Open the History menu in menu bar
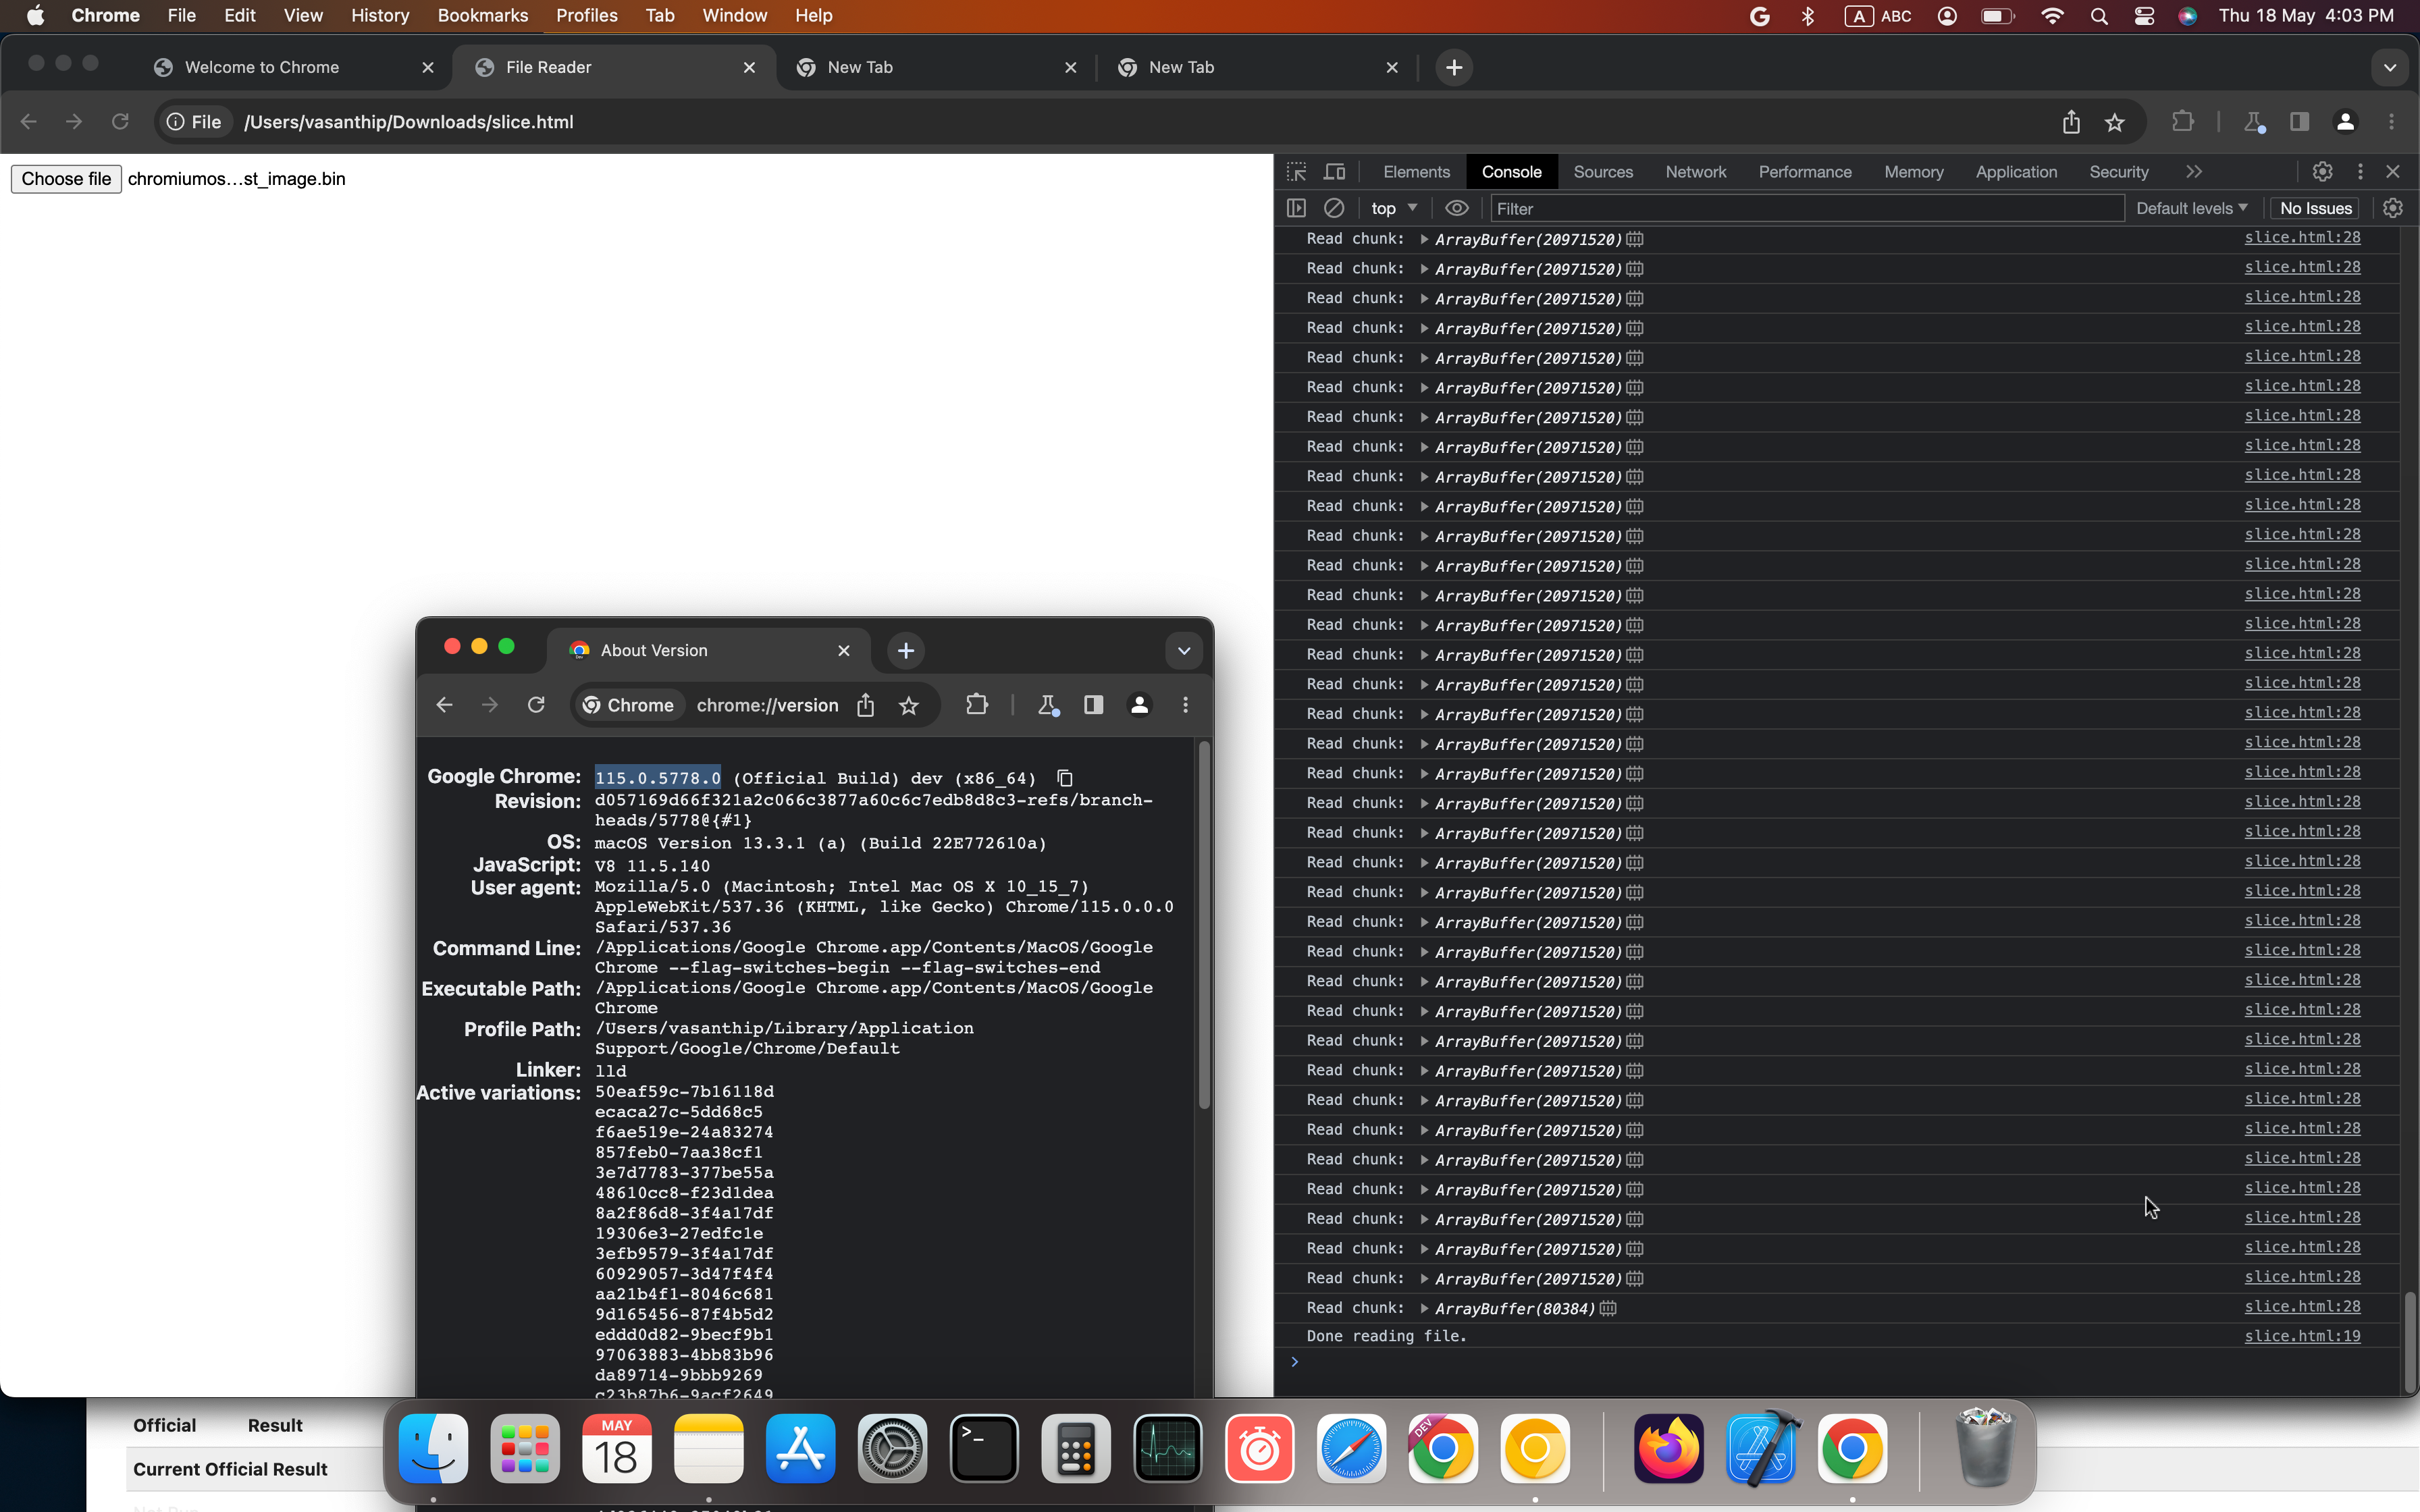This screenshot has height=1512, width=2420. click(379, 15)
